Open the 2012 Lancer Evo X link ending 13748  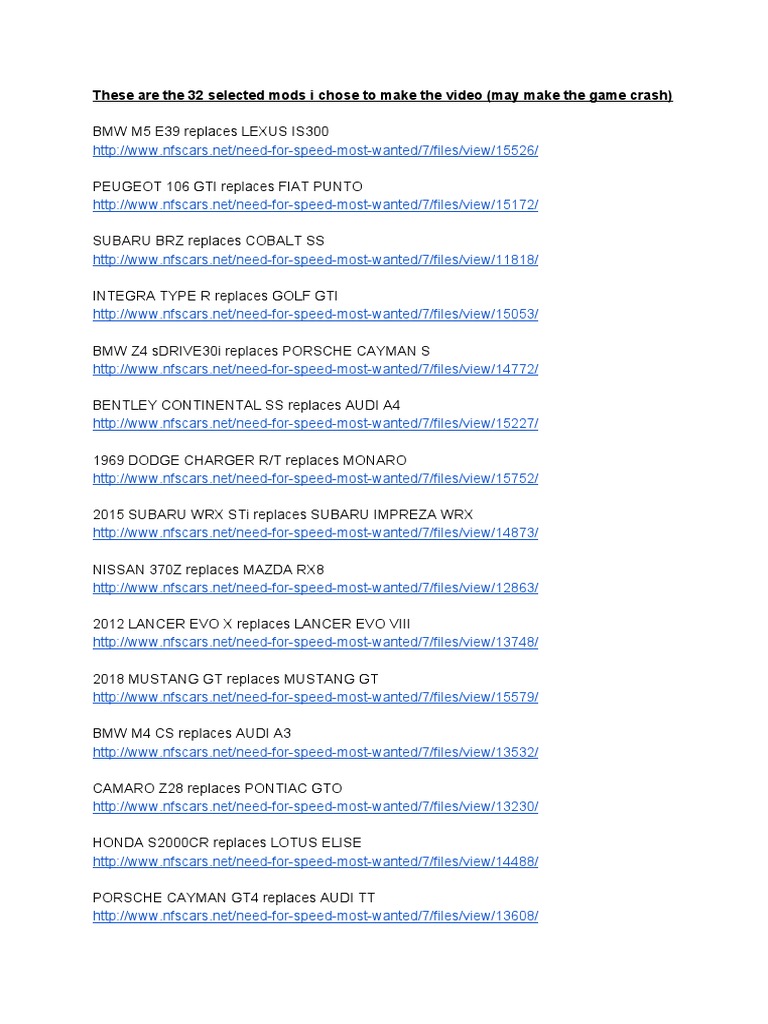[x=315, y=642]
